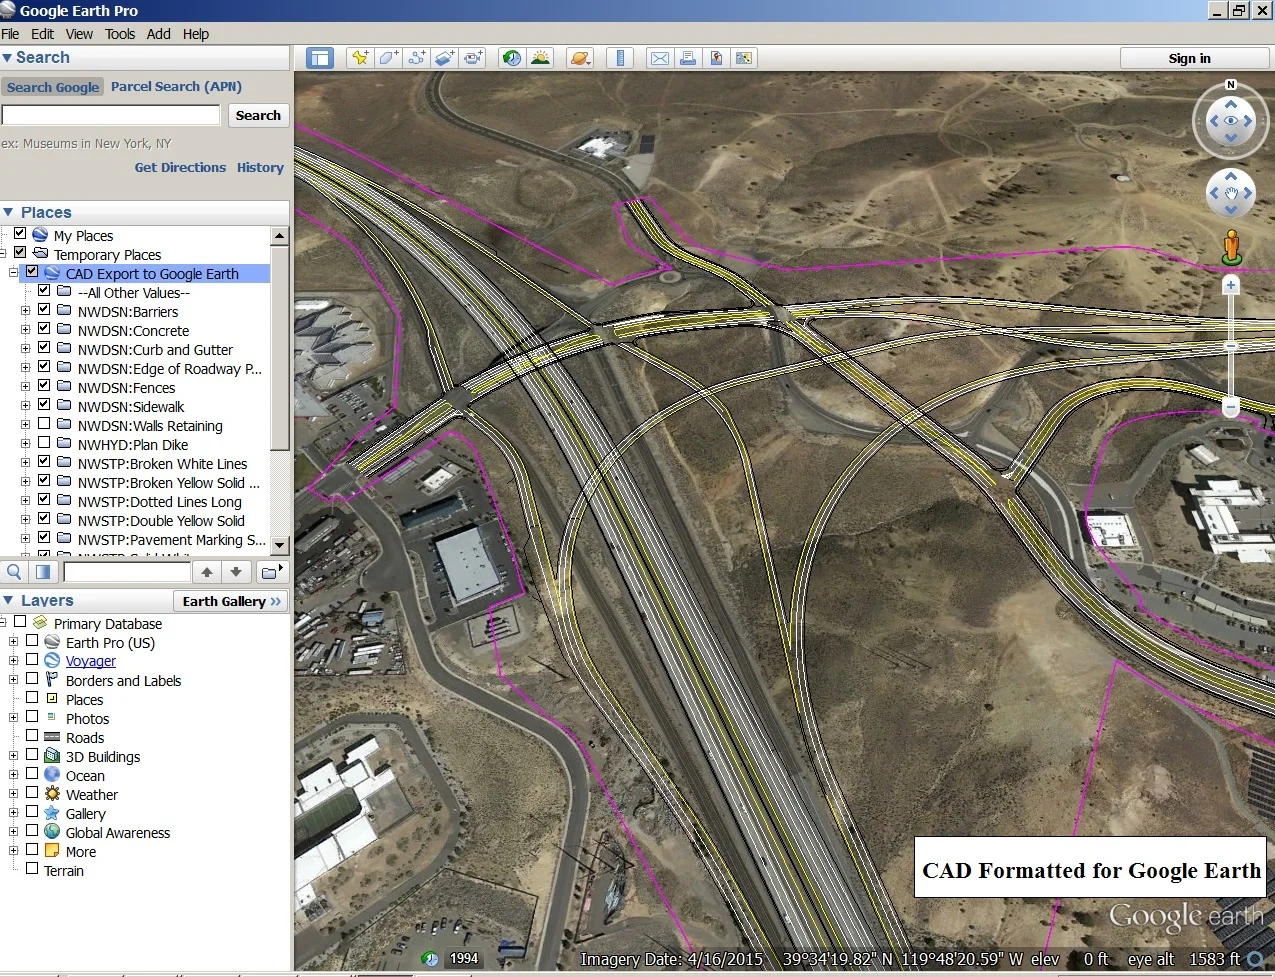
Task: Collapse the Search panel triangle
Action: click(7, 58)
